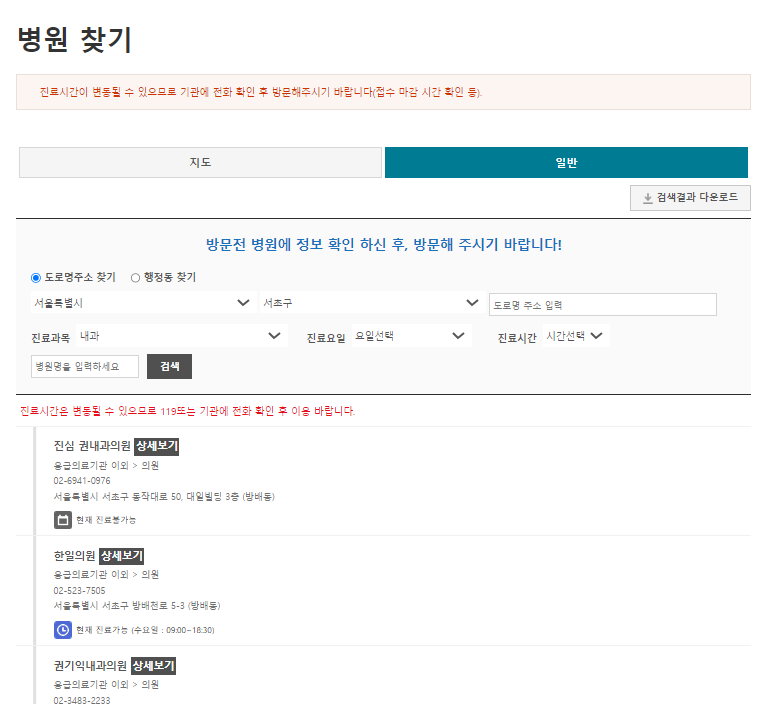Click the 현재 진료불가능 status text

coord(106,520)
